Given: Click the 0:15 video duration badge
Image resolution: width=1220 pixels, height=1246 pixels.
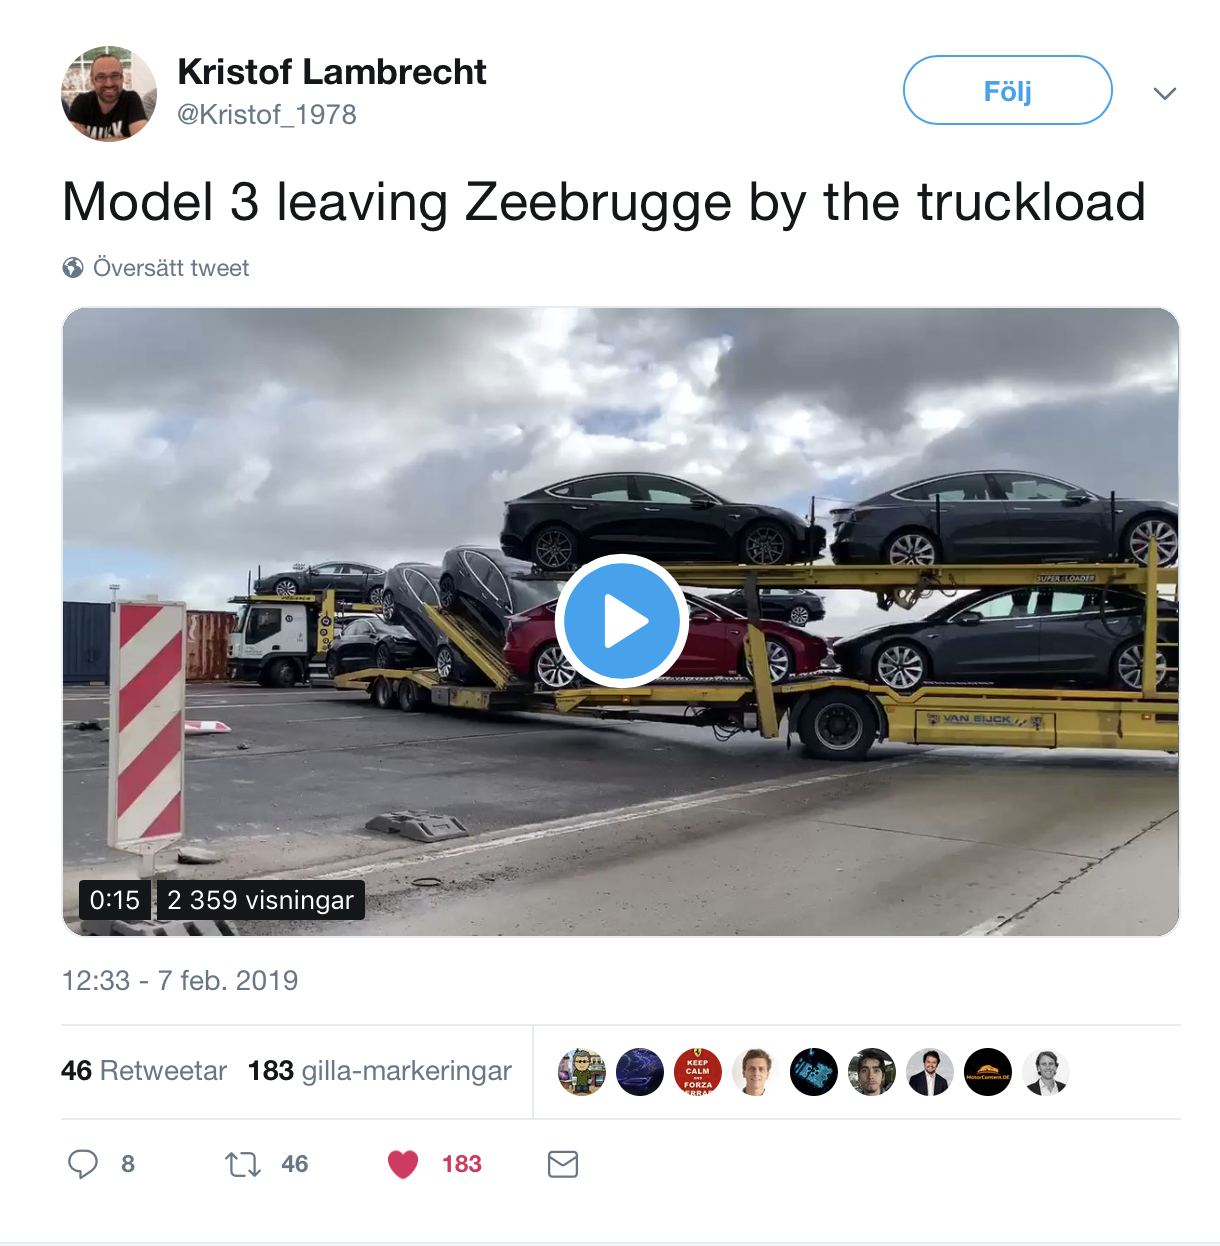Looking at the screenshot, I should coord(115,900).
